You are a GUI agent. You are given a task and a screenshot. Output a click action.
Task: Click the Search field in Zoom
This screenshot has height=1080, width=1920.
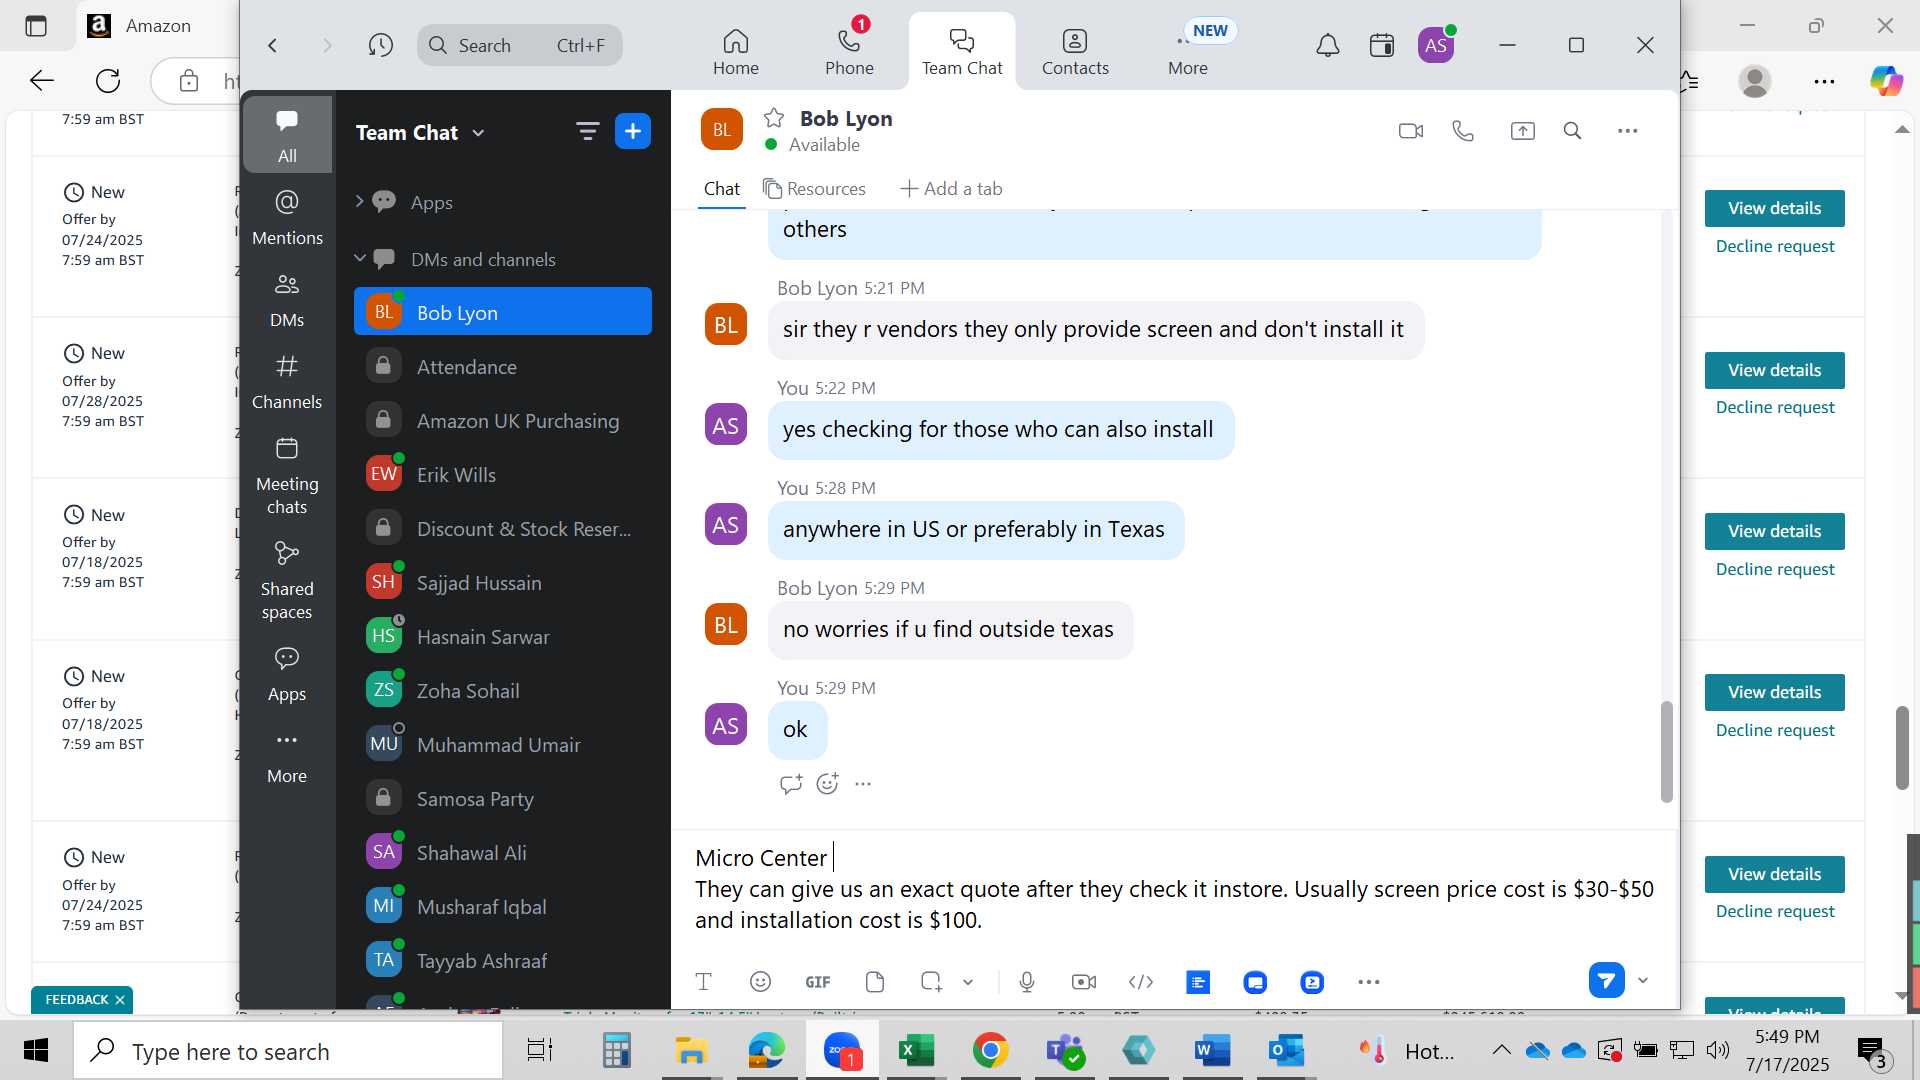pos(519,45)
